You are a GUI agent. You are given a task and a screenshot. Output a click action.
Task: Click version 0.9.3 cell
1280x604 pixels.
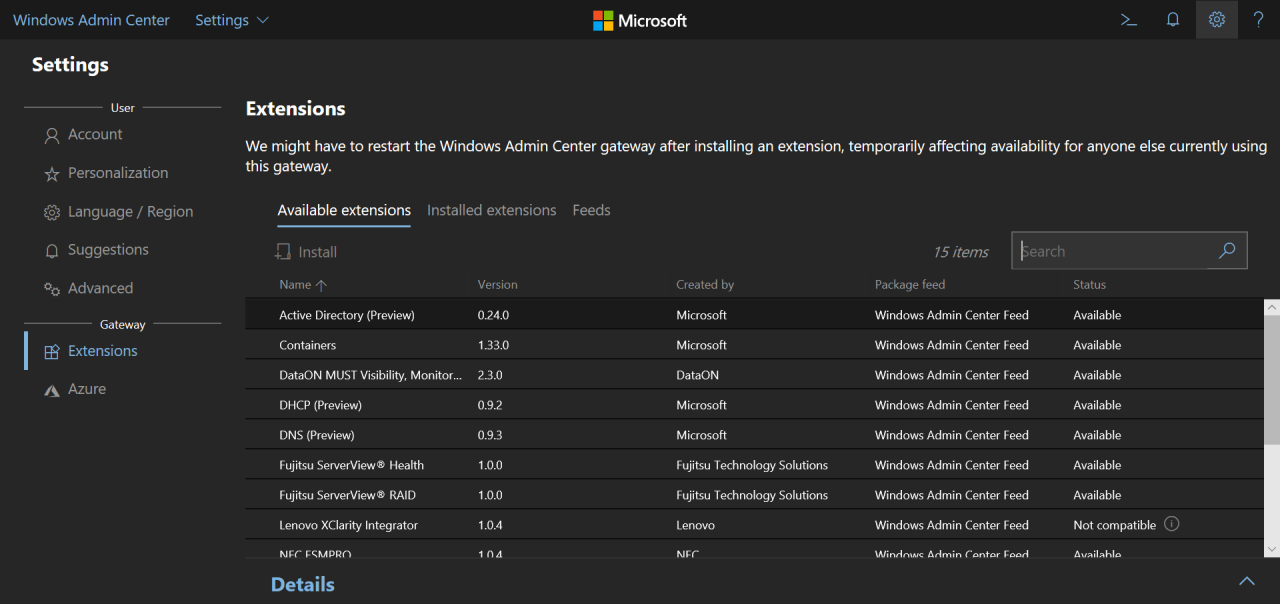tap(490, 435)
